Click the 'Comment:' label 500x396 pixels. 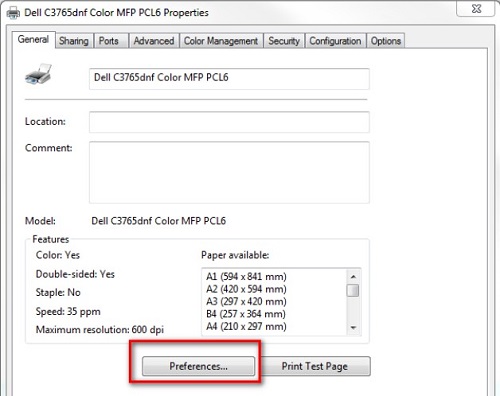point(49,148)
